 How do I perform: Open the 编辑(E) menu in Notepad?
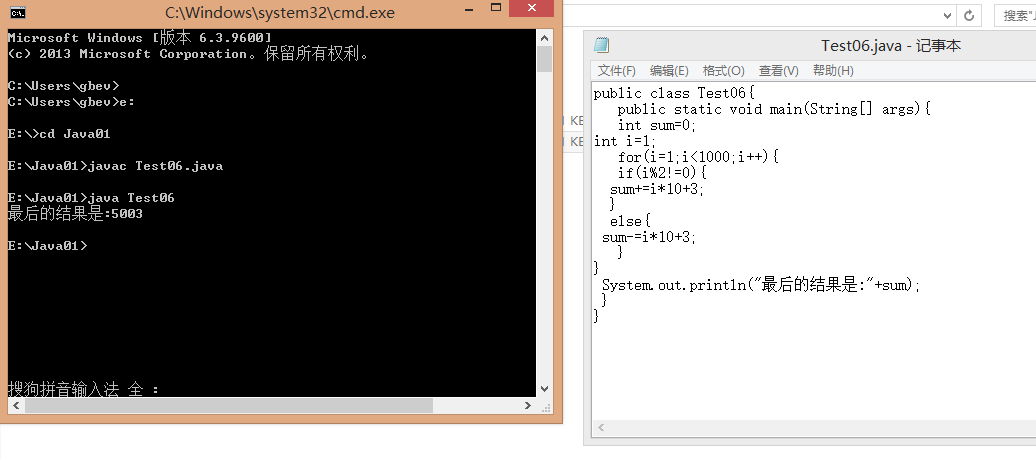(669, 71)
